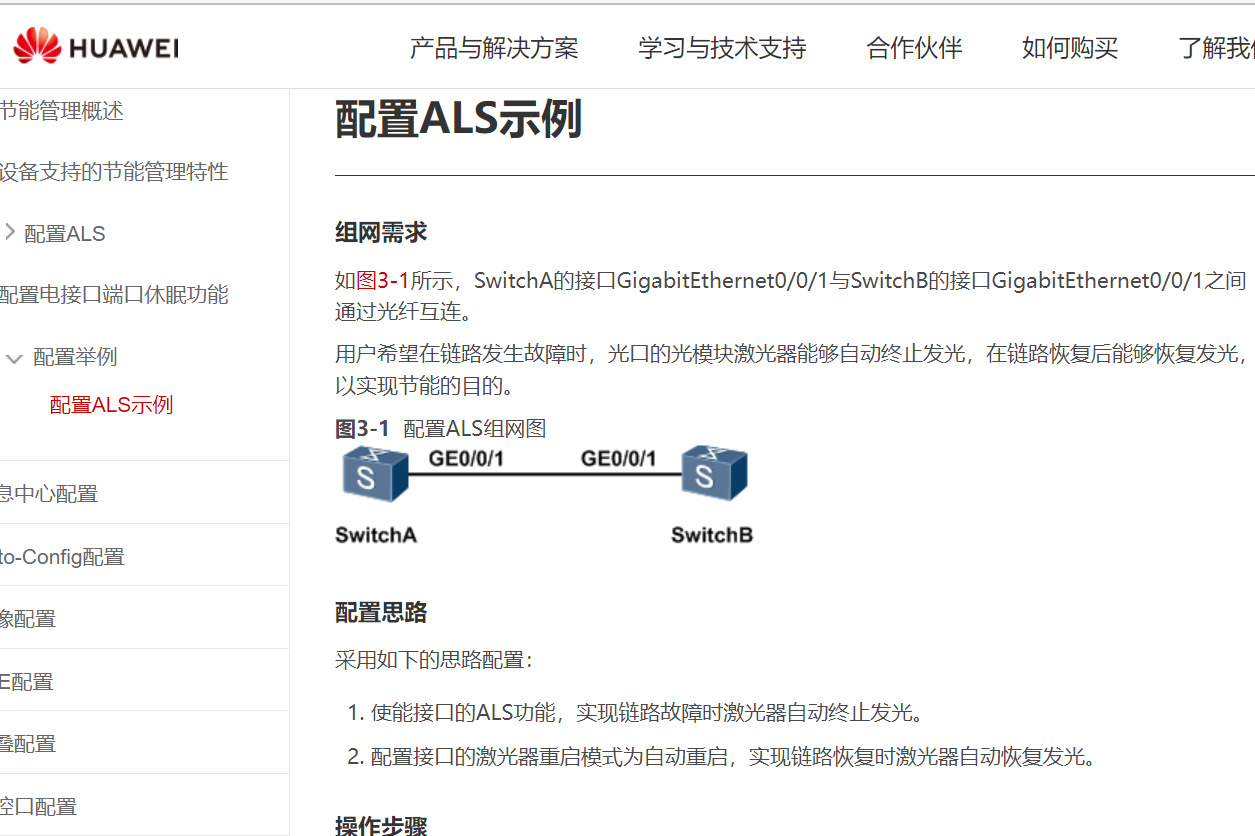This screenshot has width=1255, height=836.
Task: Open the 如何购买 menu
Action: coord(1070,48)
